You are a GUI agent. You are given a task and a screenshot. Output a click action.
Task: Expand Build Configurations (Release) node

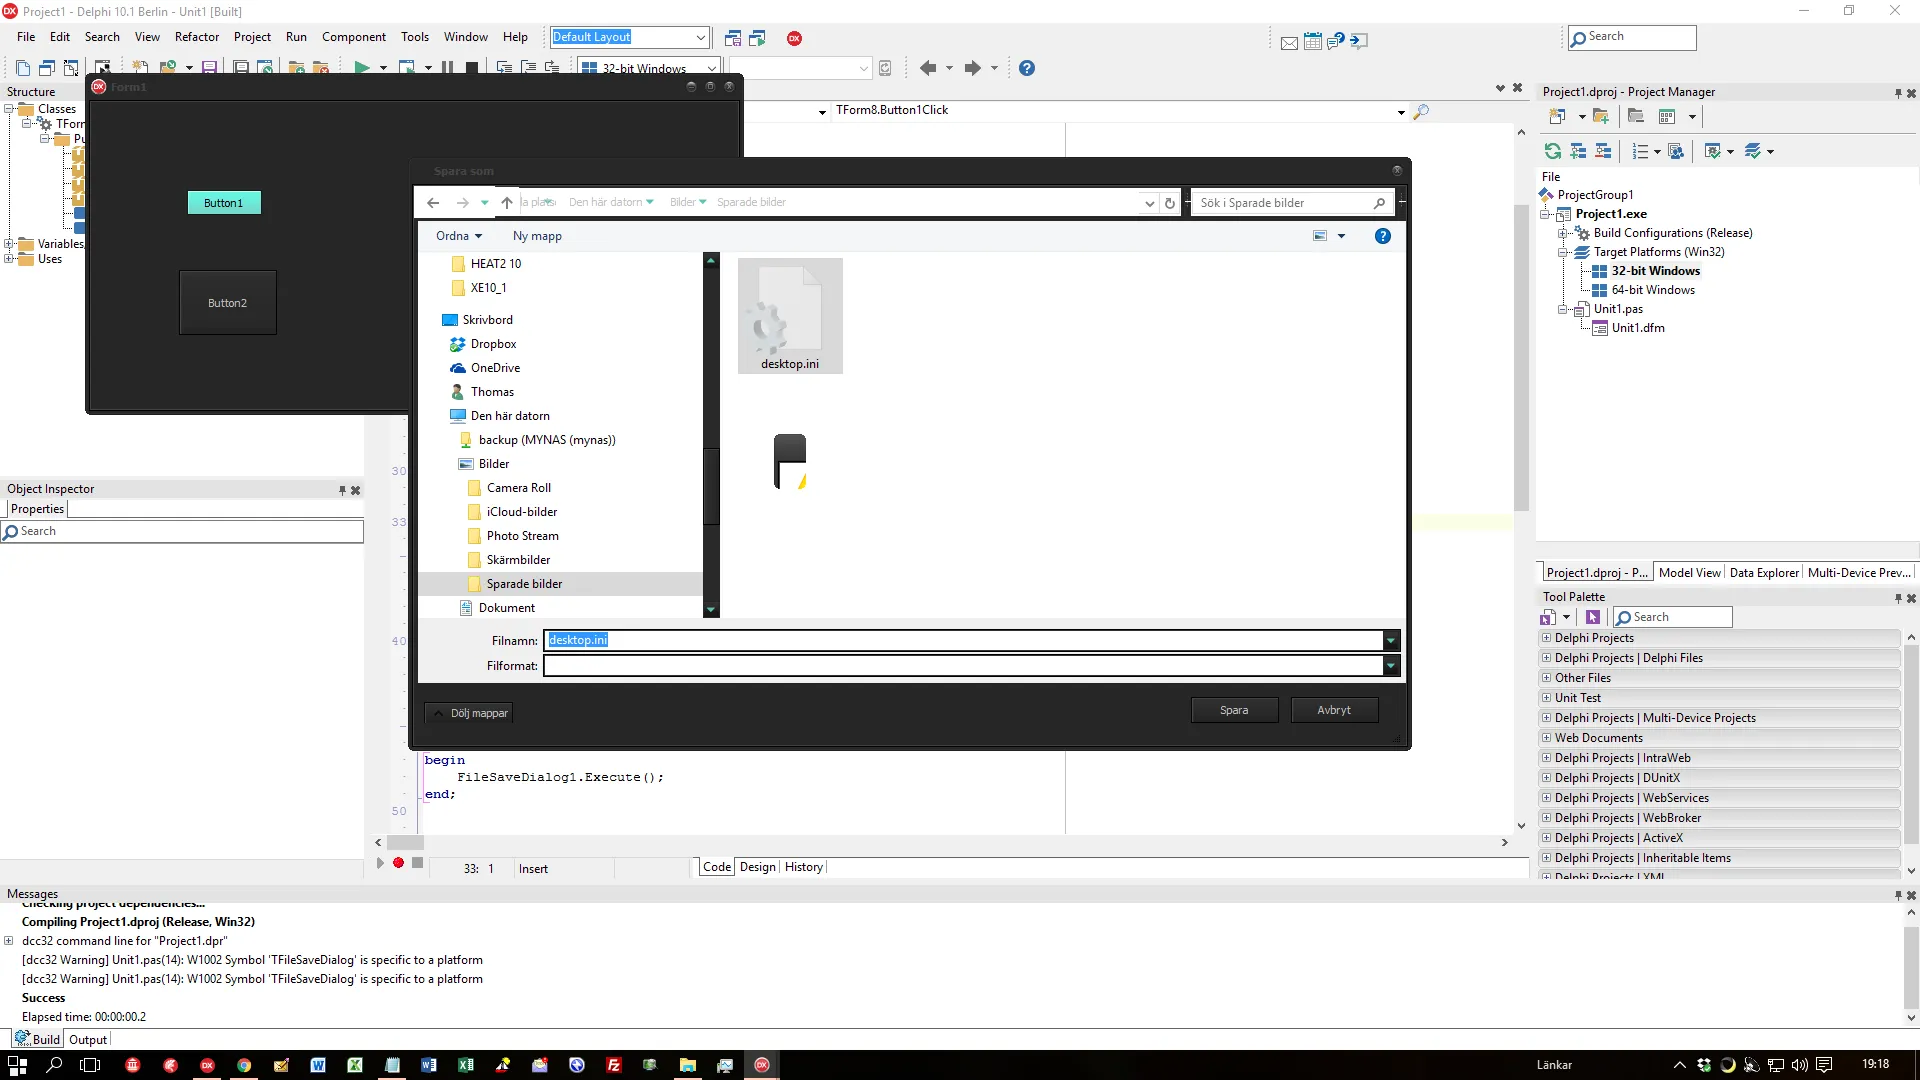1563,233
